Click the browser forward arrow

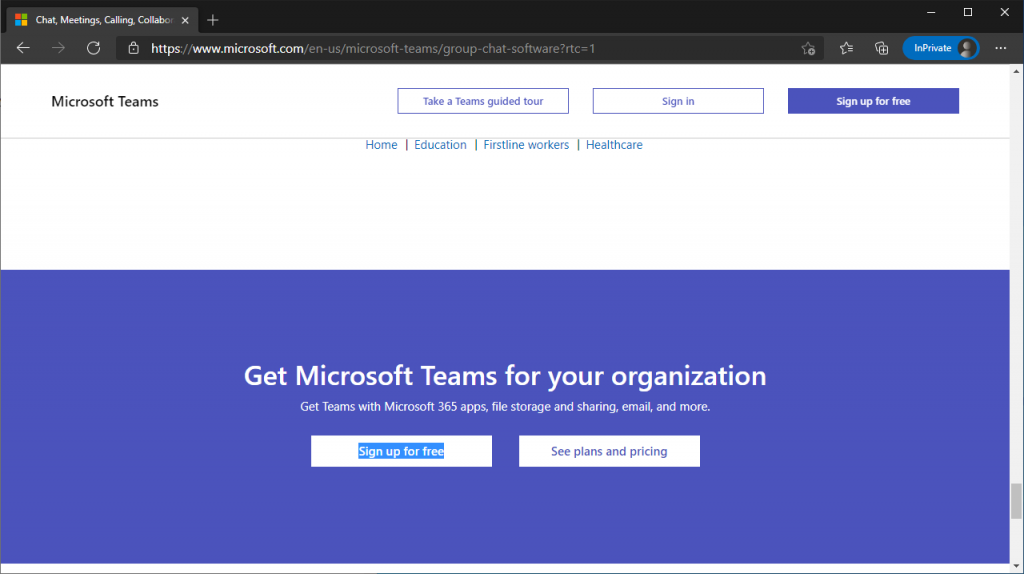(x=58, y=48)
